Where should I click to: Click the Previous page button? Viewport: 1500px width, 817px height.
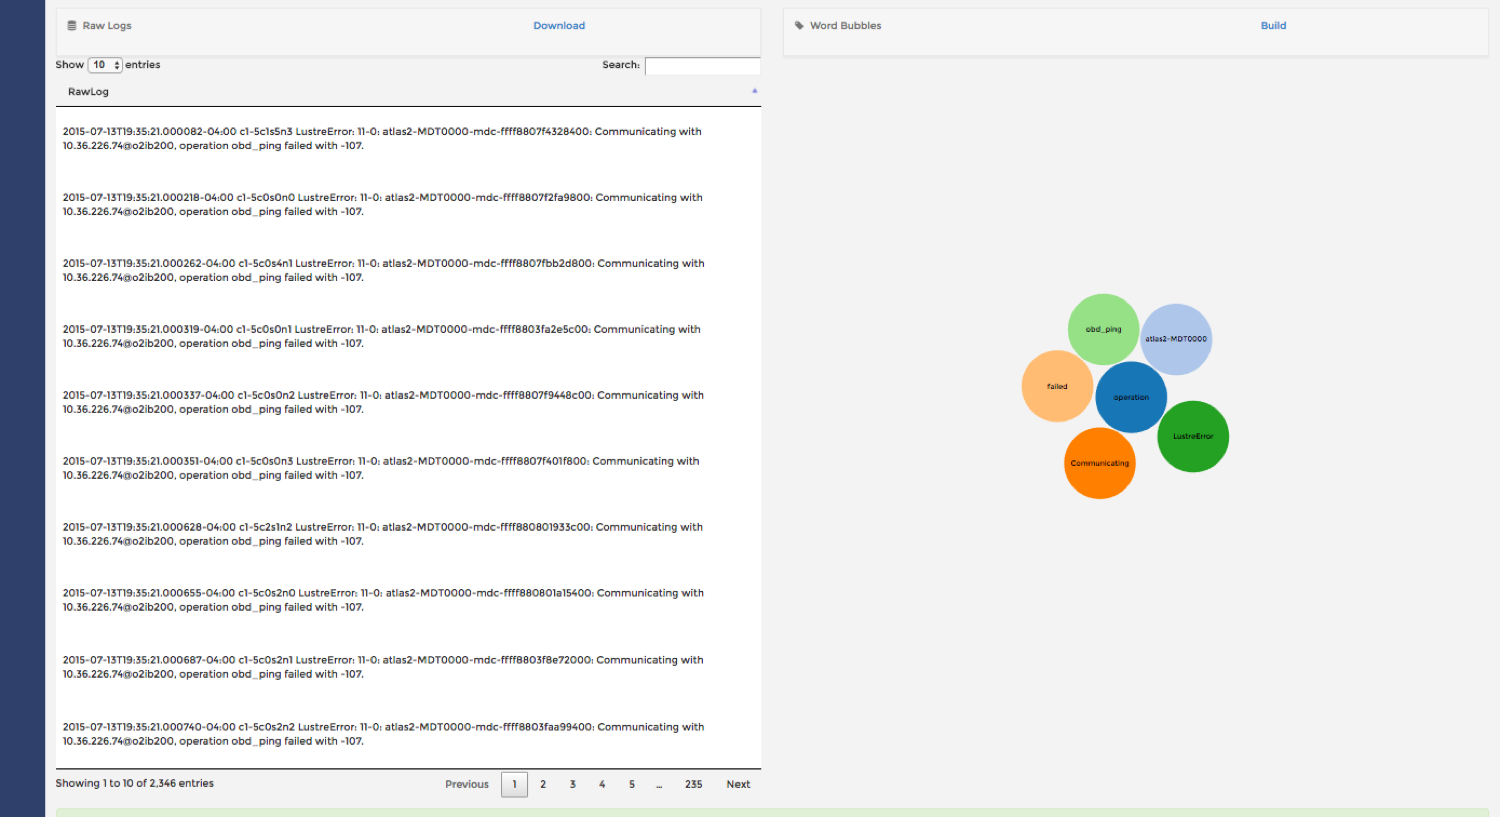point(467,784)
